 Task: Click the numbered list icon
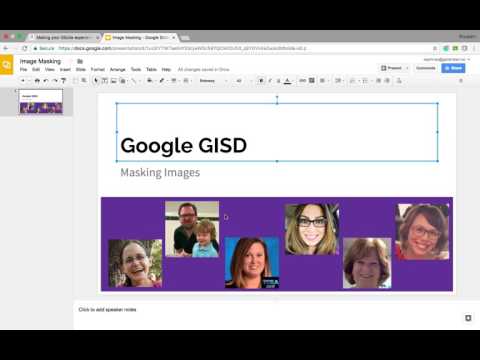click(x=353, y=81)
